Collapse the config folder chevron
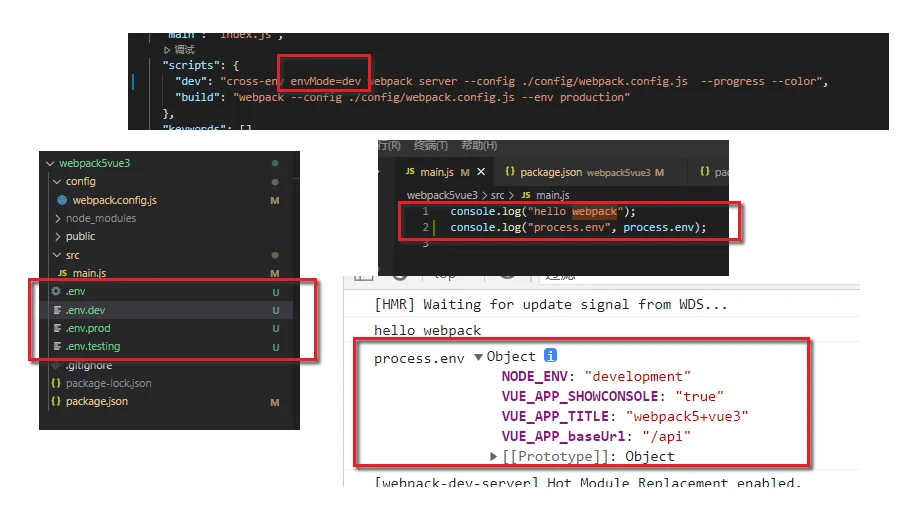Image resolution: width=919 pixels, height=514 pixels. [x=57, y=182]
